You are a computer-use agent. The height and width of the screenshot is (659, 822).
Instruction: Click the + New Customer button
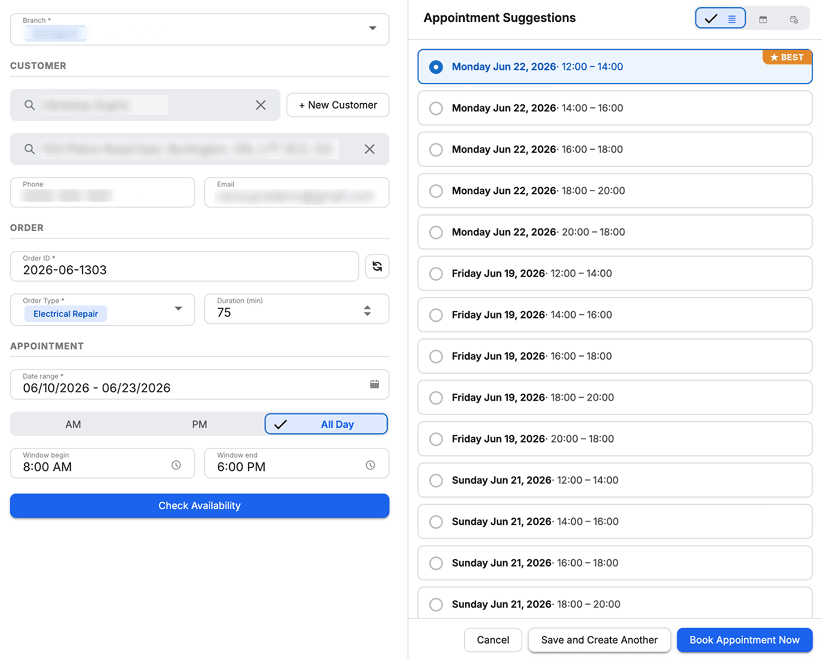[338, 105]
